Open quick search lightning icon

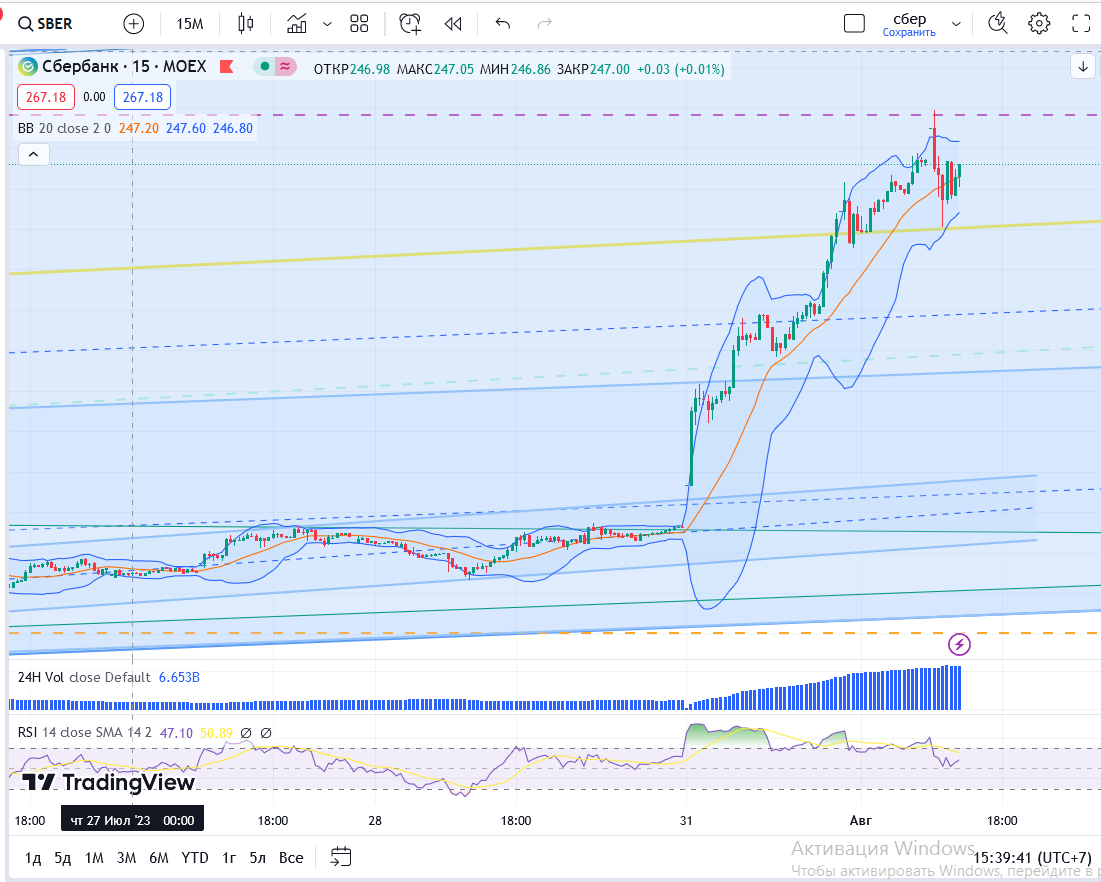point(998,24)
